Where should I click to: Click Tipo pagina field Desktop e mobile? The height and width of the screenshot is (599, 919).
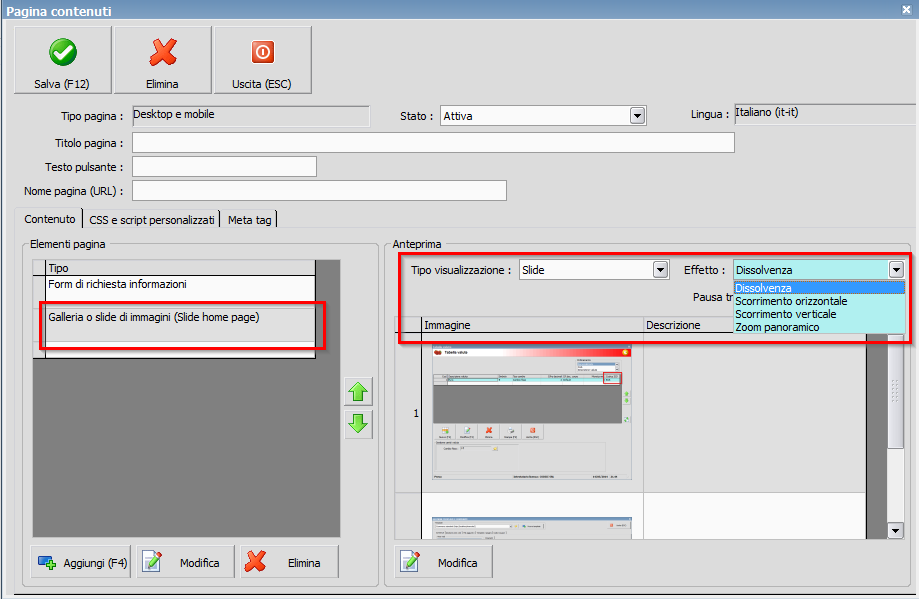tap(251, 115)
